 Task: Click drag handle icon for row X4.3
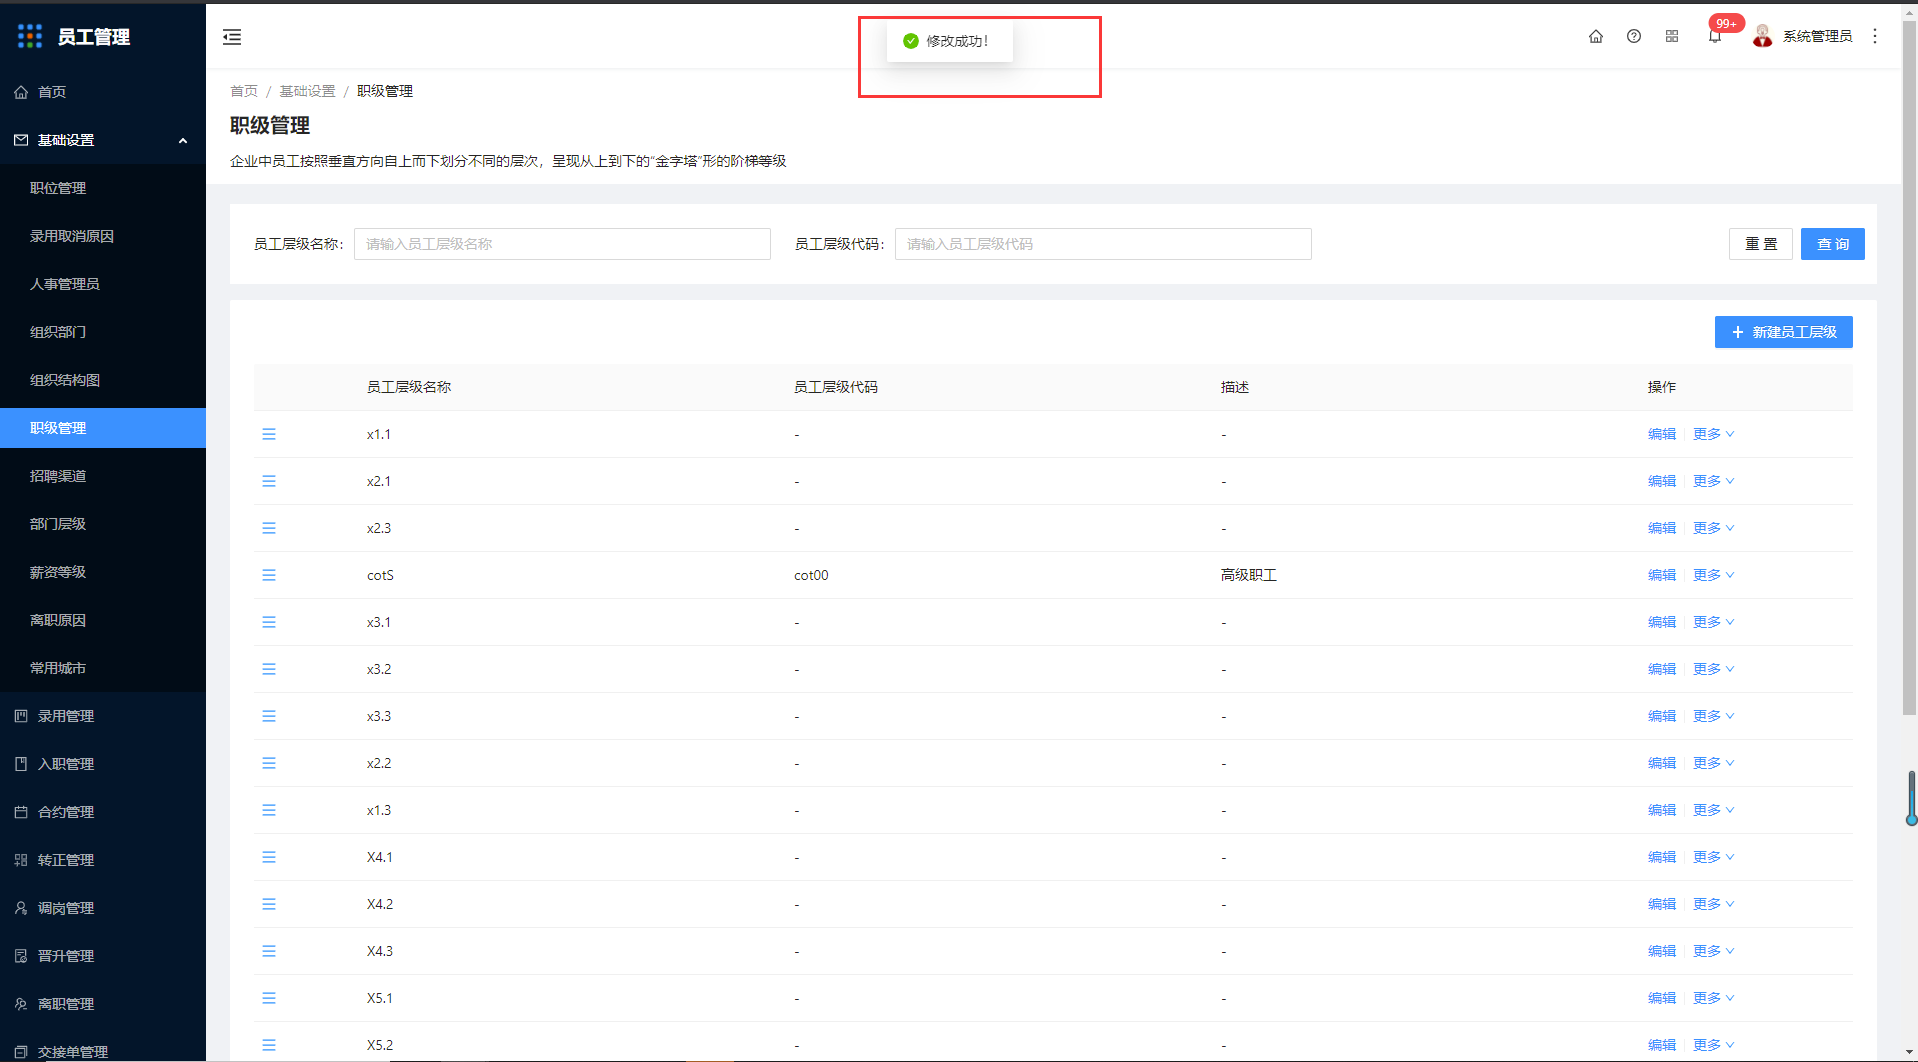coord(269,951)
